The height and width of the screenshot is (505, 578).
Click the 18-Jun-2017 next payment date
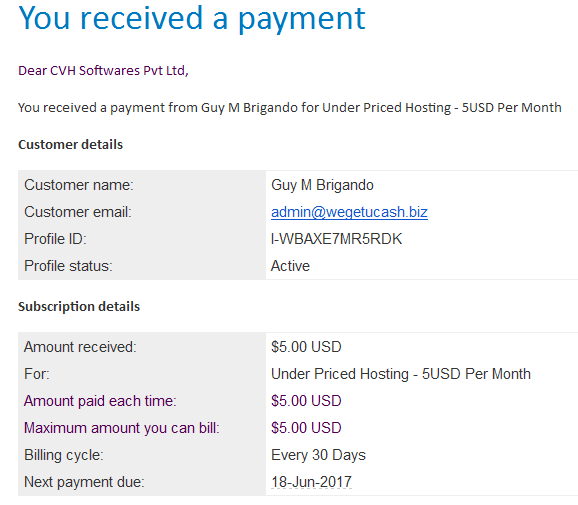[311, 482]
